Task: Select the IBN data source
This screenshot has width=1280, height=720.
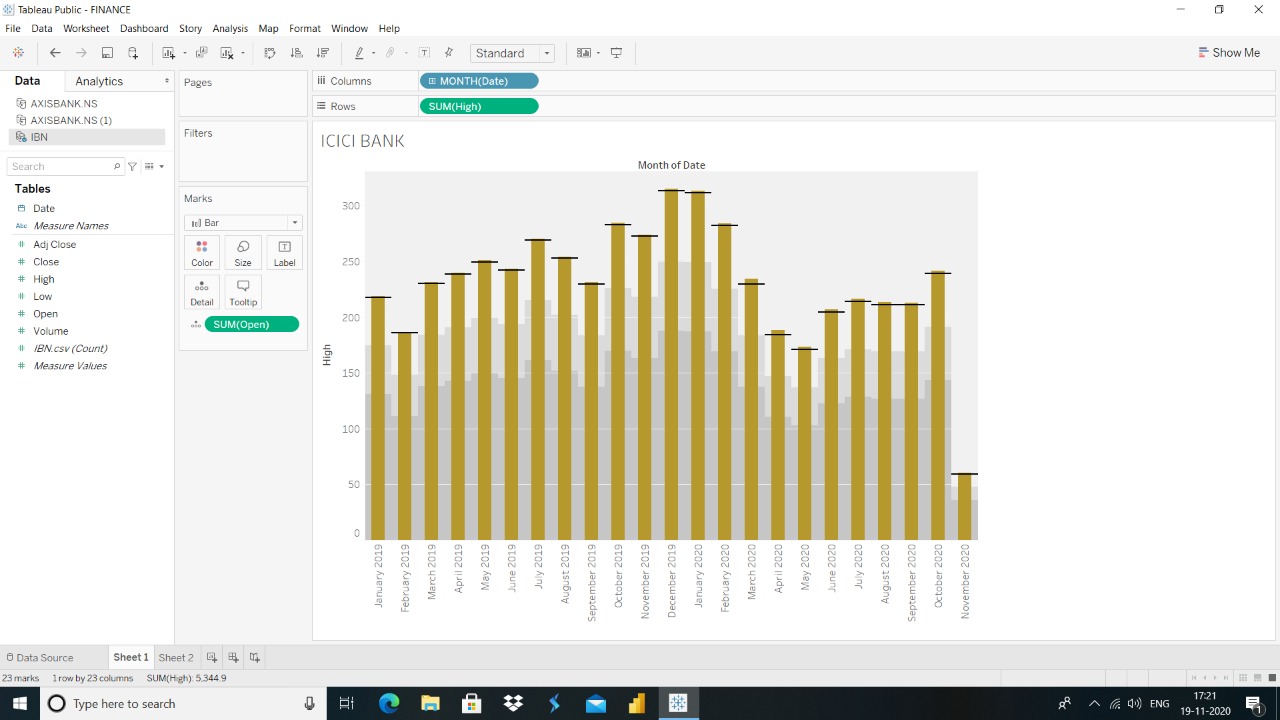Action: pyautogui.click(x=87, y=137)
